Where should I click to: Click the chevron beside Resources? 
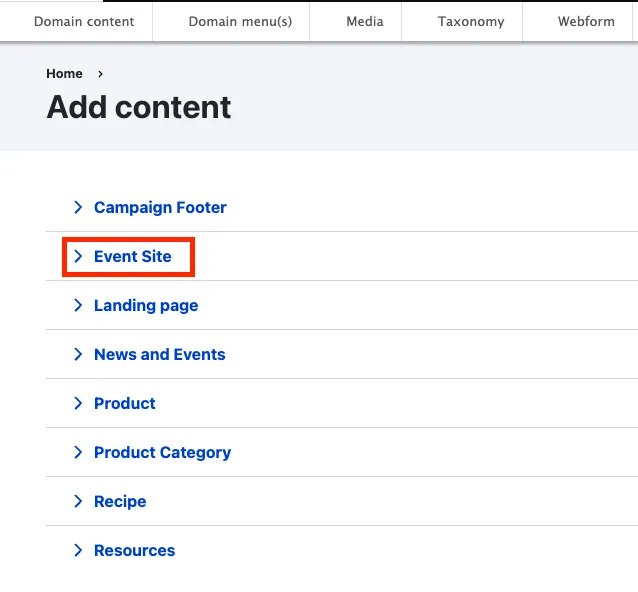78,550
